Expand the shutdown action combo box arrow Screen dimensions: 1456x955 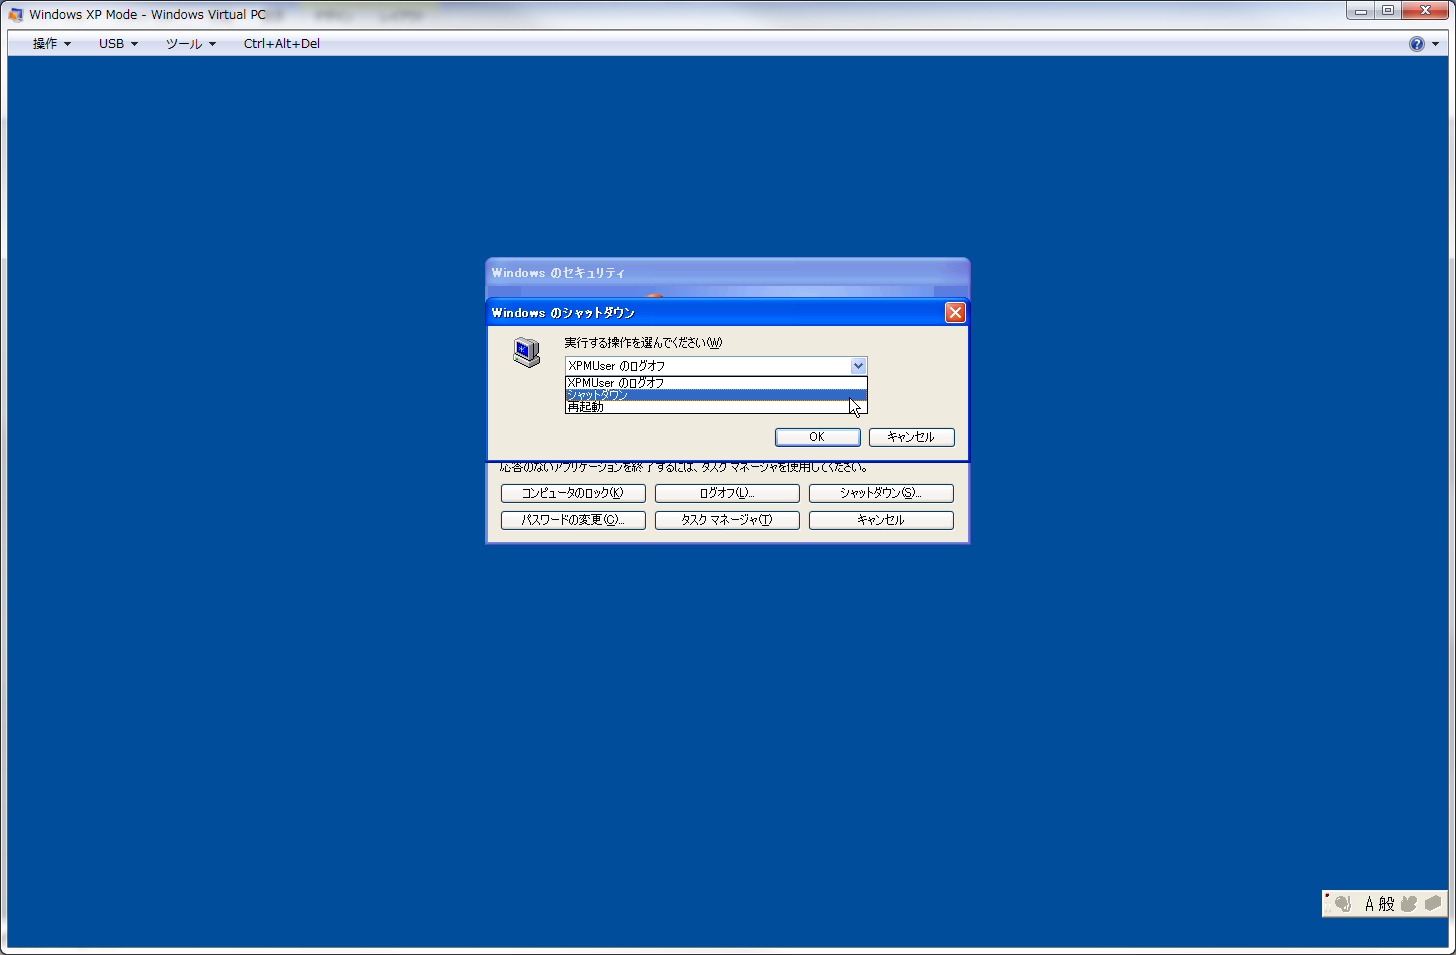pos(858,366)
